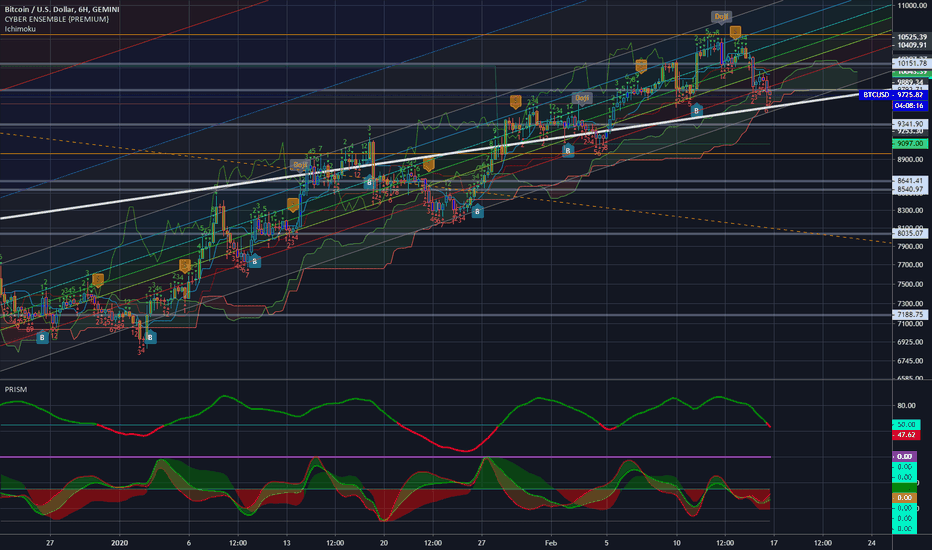Image resolution: width=932 pixels, height=550 pixels.
Task: Click the B buy marker between Feb and 5
Action: [568, 150]
